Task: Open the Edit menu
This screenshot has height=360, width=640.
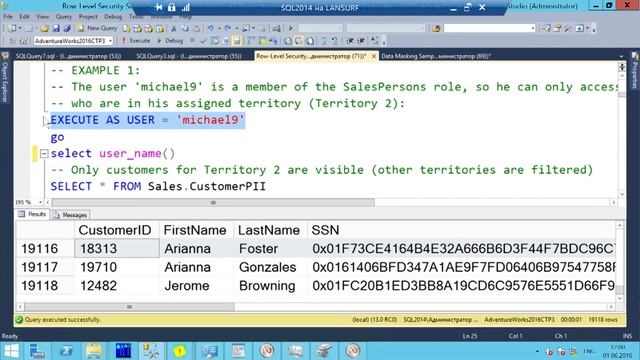Action: (x=24, y=17)
